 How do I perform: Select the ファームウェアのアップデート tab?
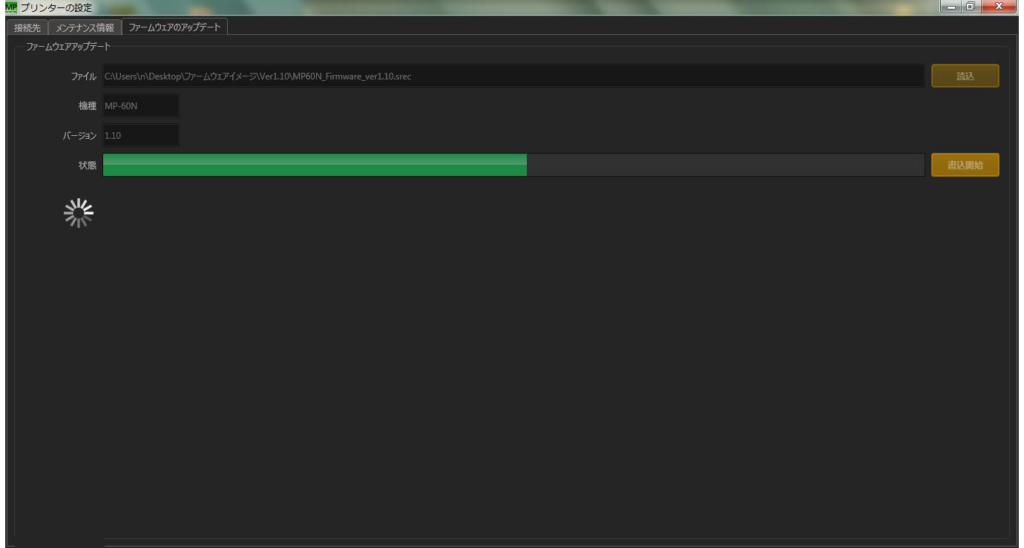click(x=174, y=27)
